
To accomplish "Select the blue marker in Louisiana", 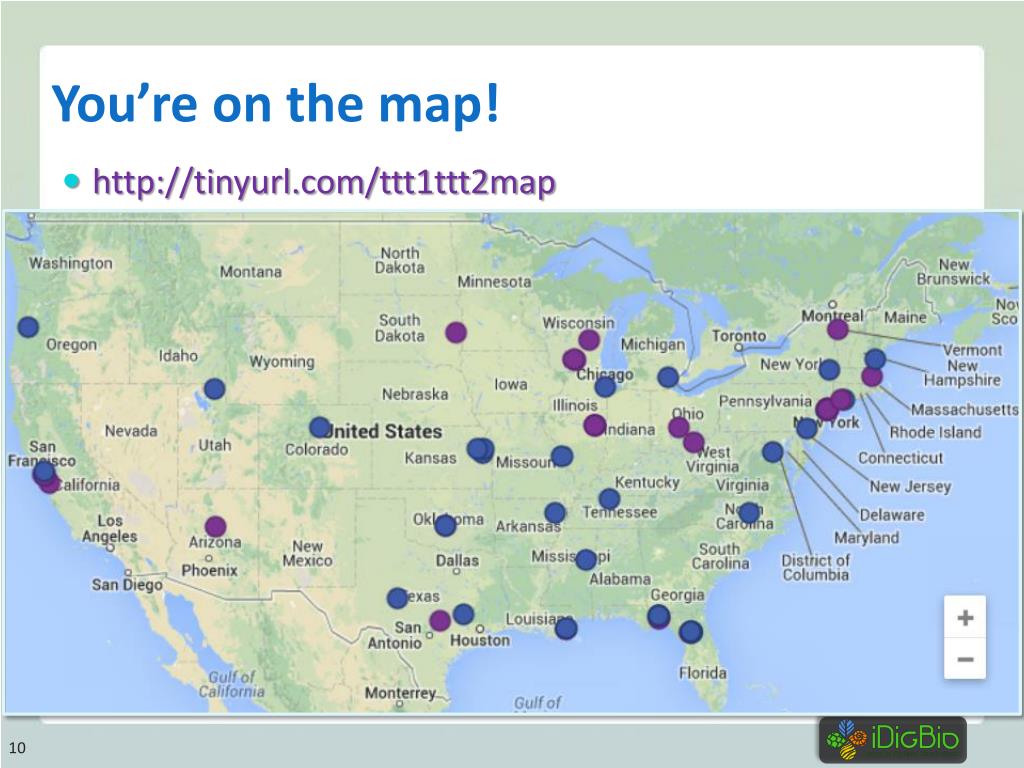I will (566, 628).
